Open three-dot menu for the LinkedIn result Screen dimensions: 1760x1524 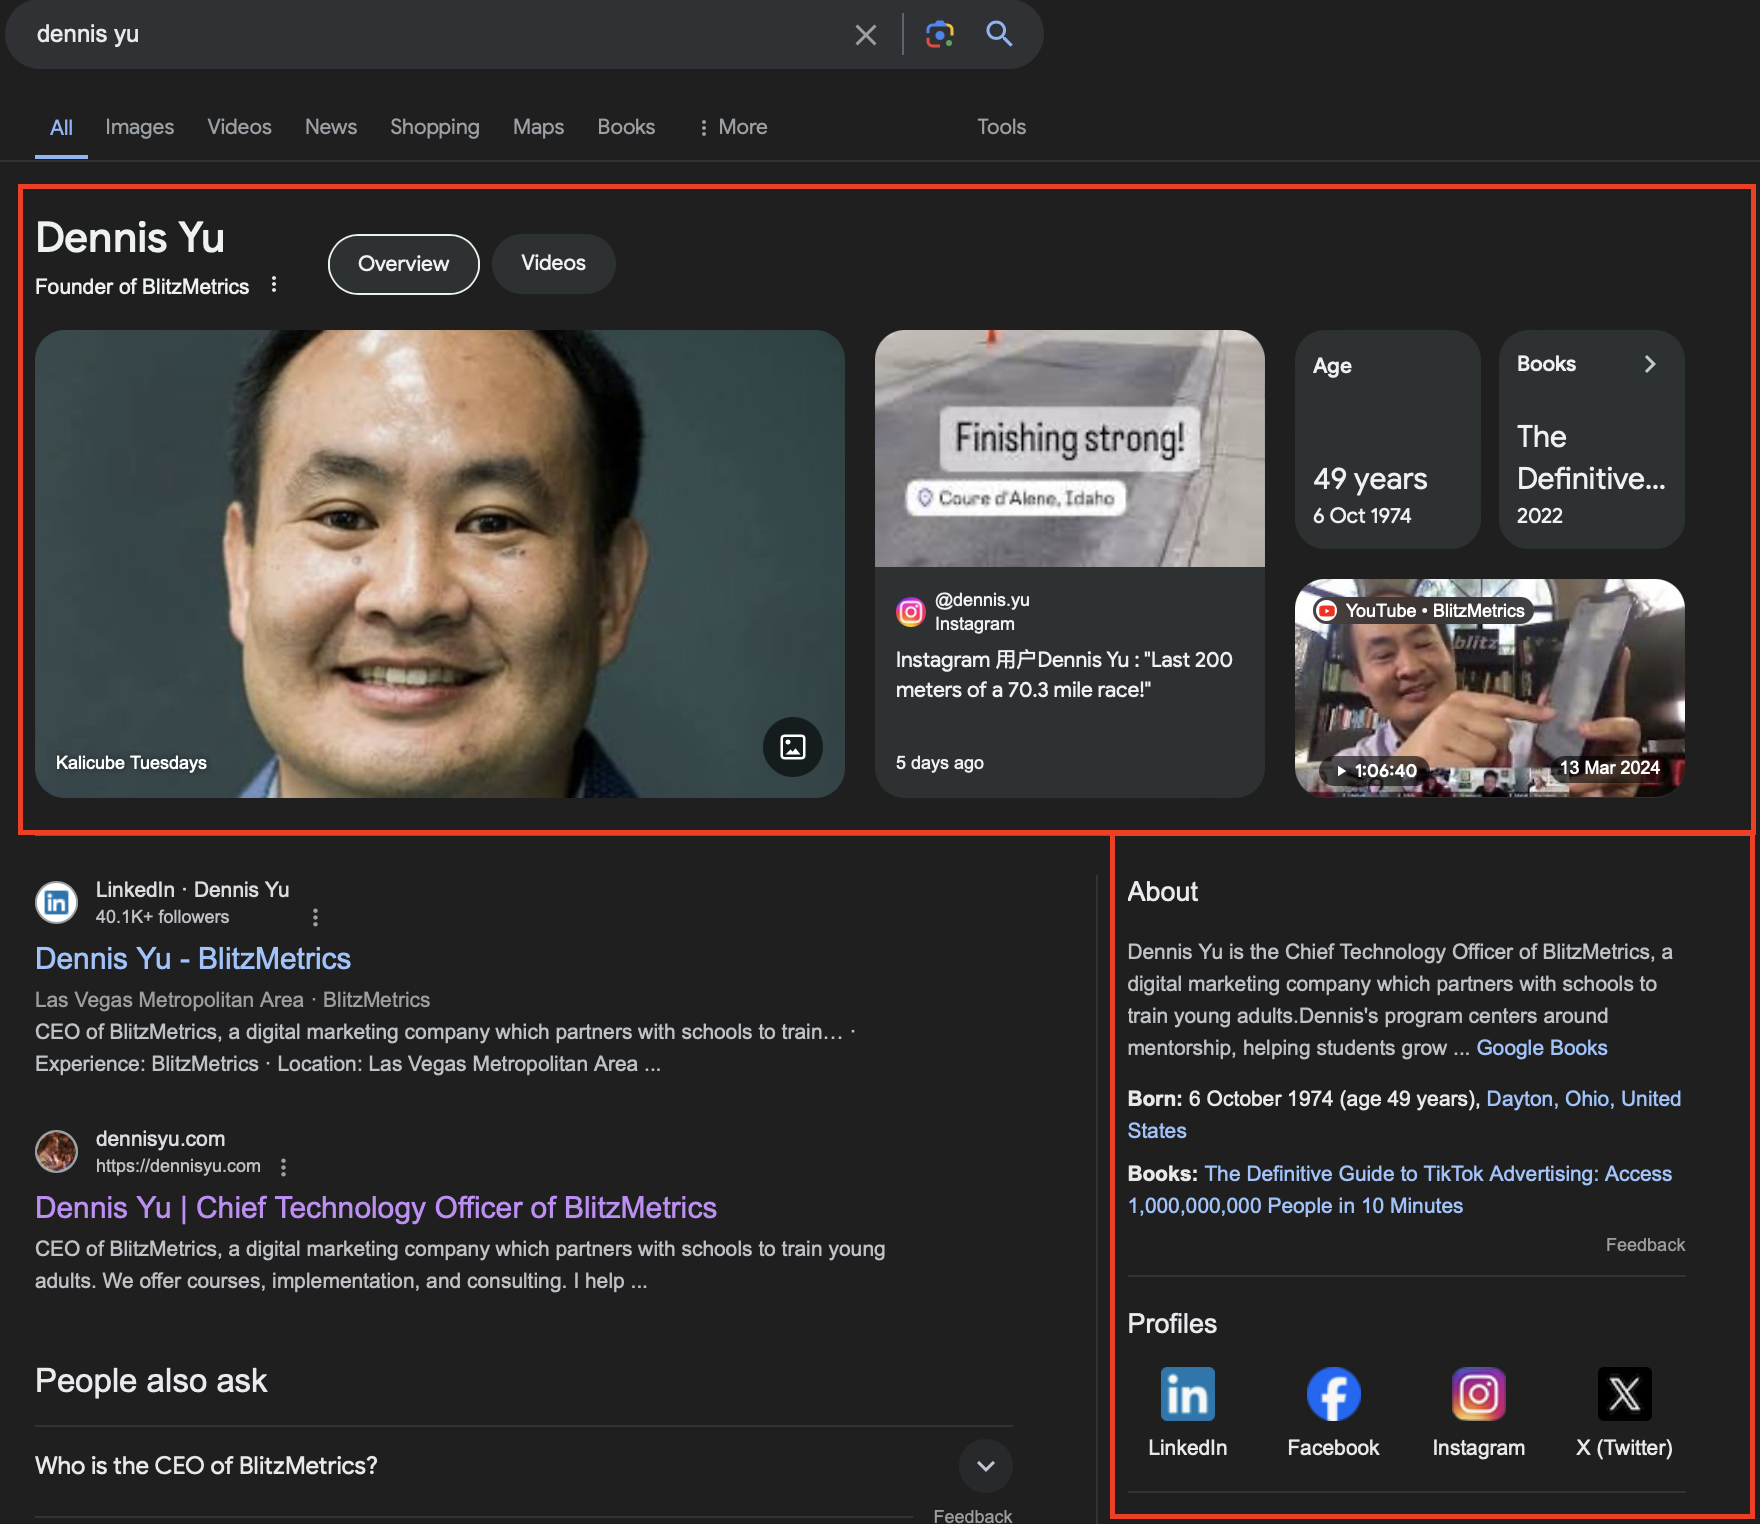coord(315,917)
